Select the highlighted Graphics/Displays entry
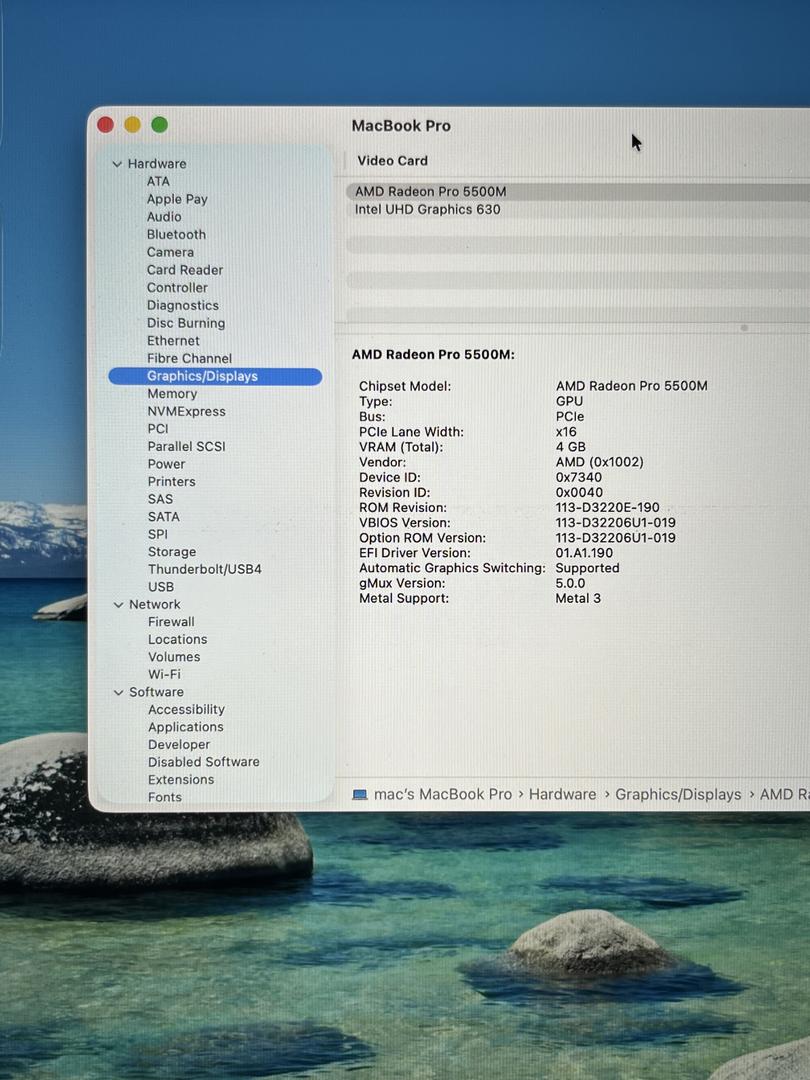This screenshot has height=1080, width=810. pos(215,376)
